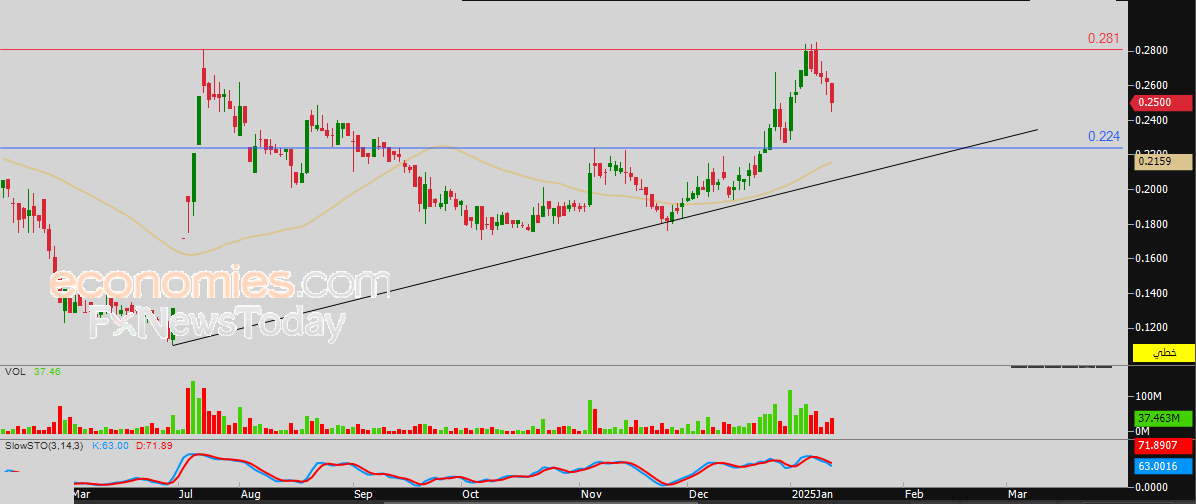The width and height of the screenshot is (1196, 504).
Task: Open the SlowSTO(3,14,3) indicator label
Action: 43,445
